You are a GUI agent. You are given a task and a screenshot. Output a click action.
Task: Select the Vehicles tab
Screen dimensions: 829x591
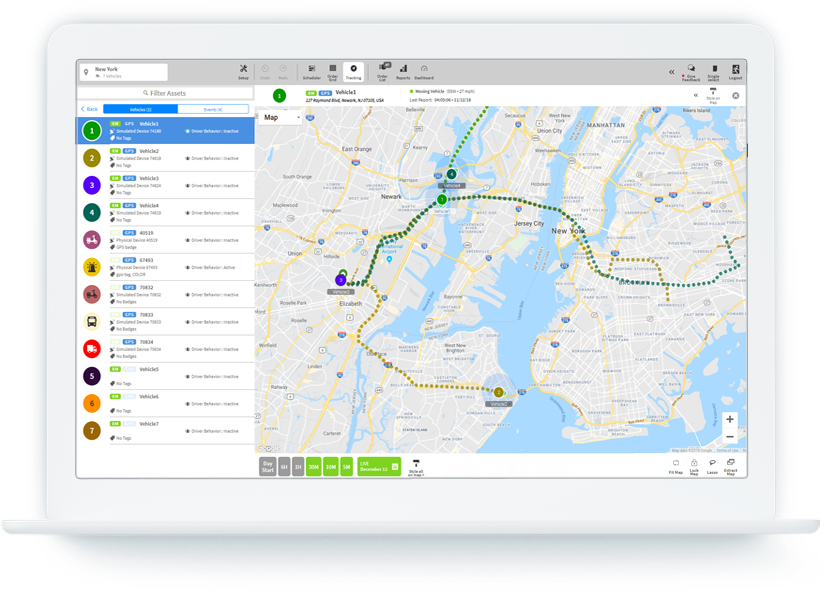click(x=140, y=108)
